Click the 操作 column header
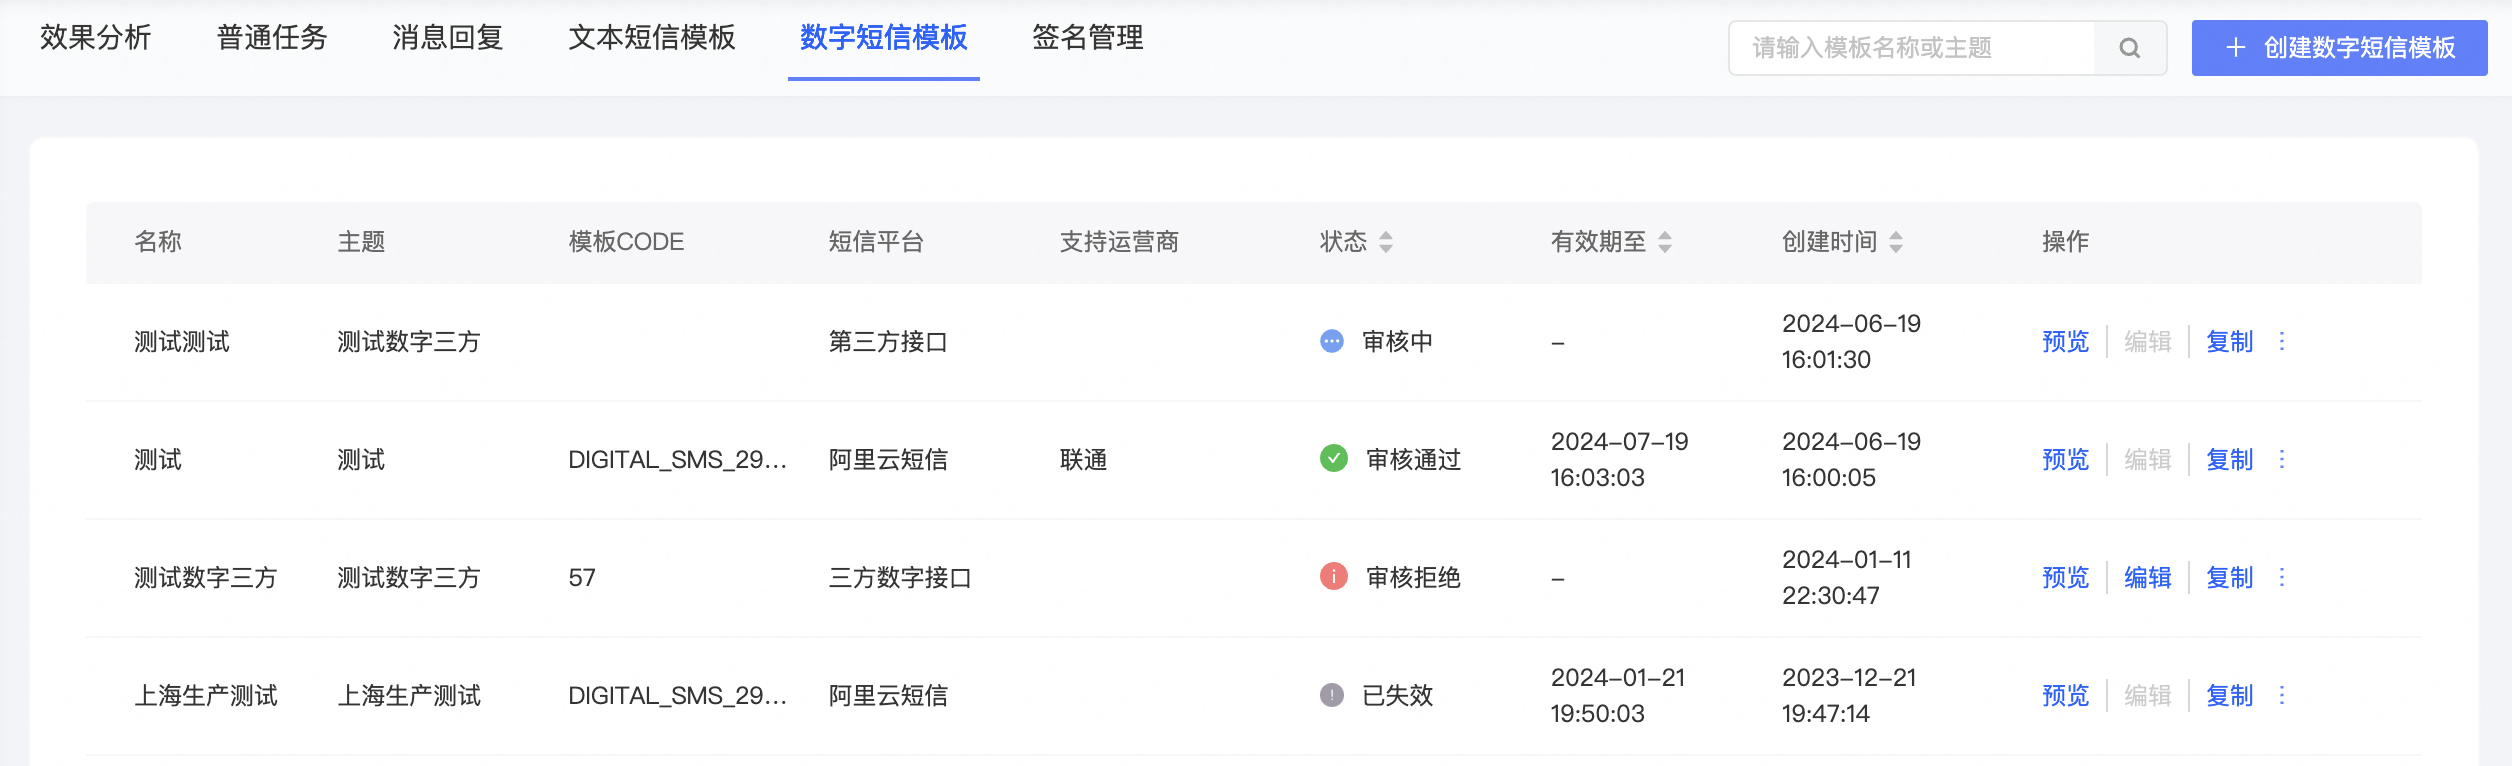 2066,242
